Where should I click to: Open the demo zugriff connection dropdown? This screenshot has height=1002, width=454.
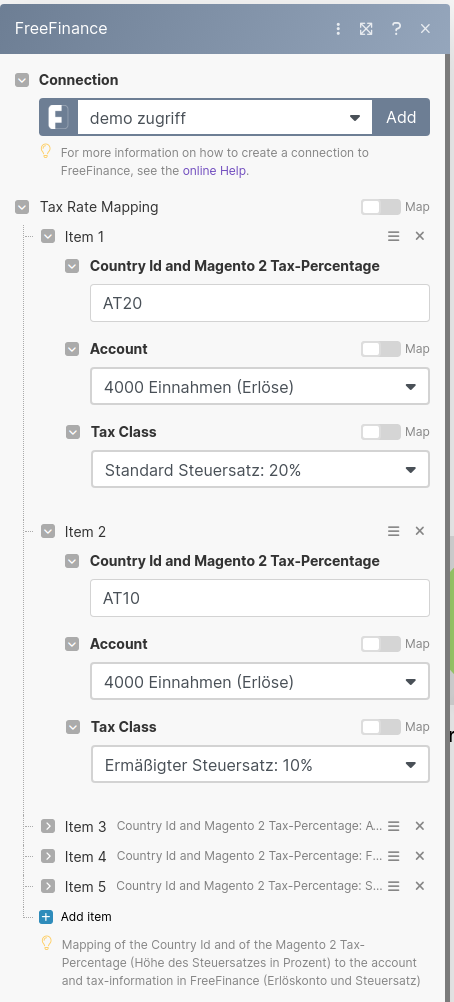point(225,118)
